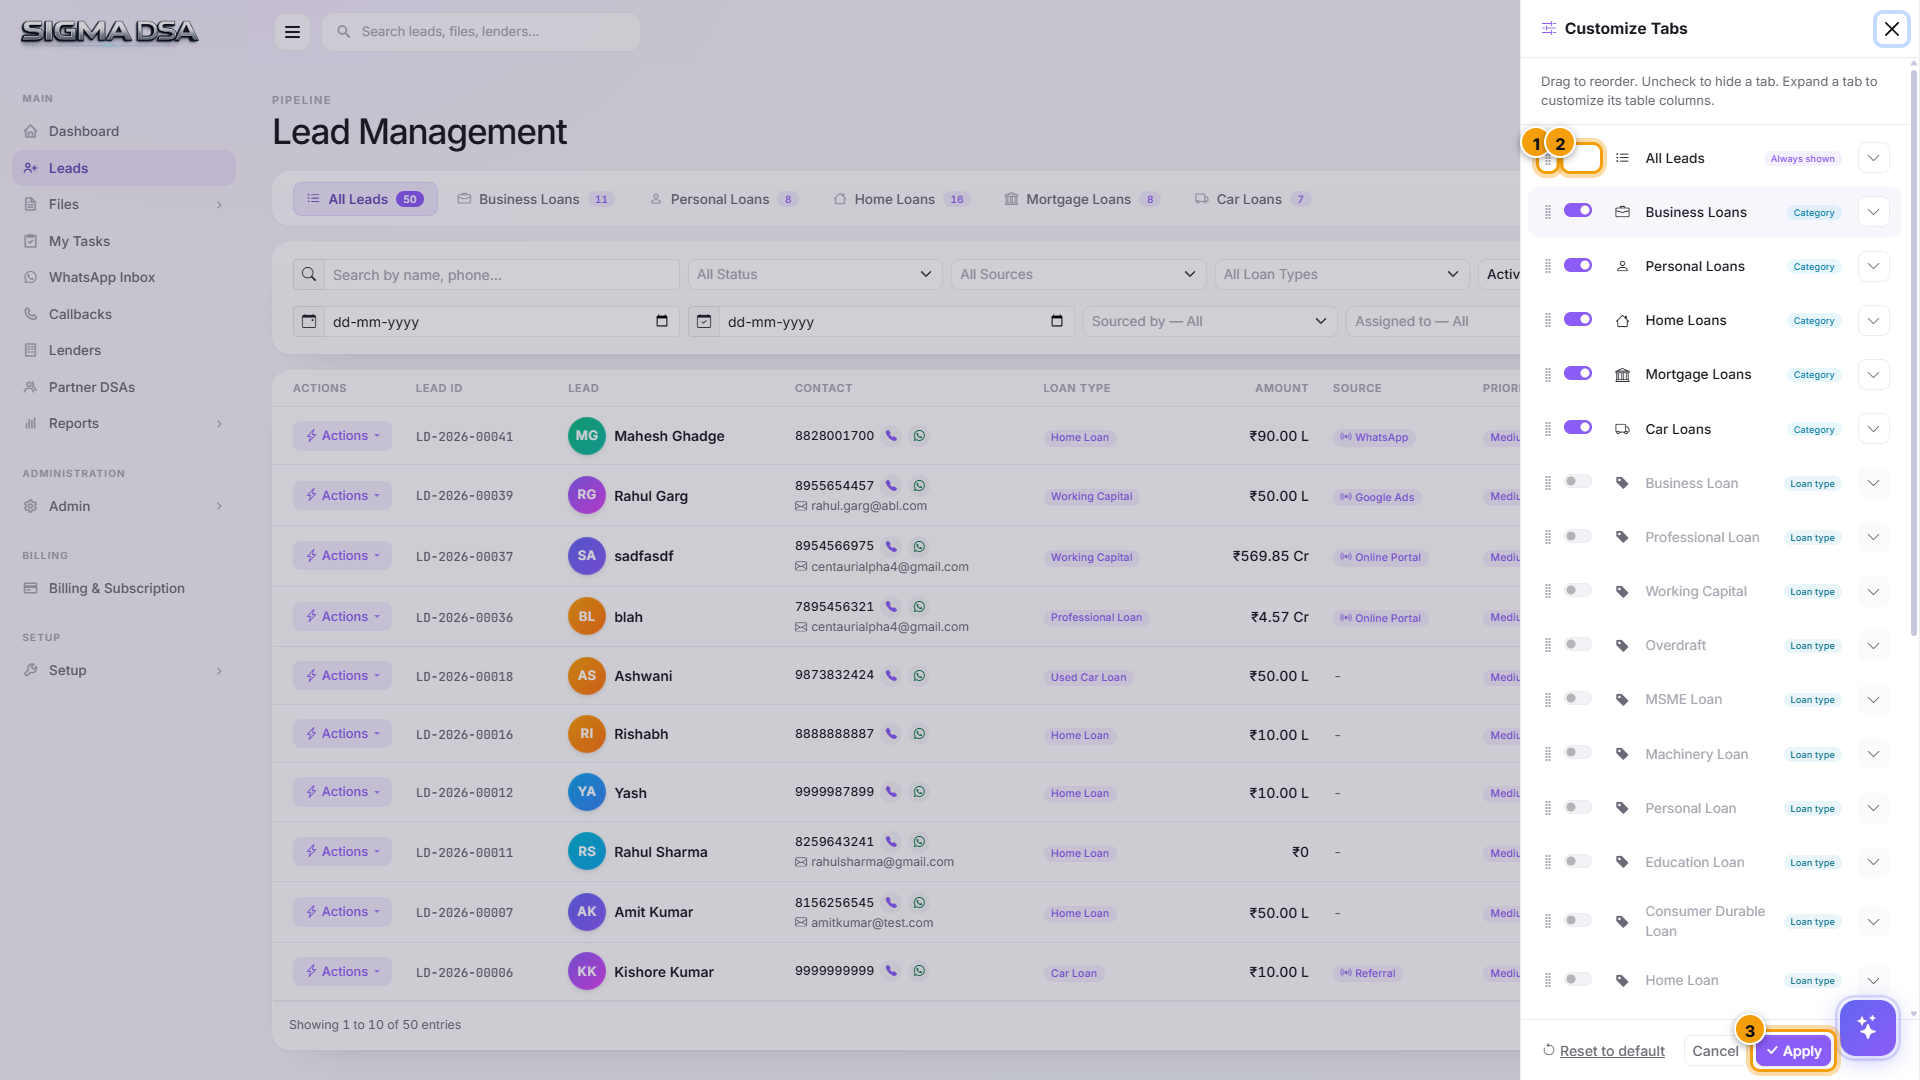The image size is (1920, 1080).
Task: Click the tag icon beside MSME Loan
Action: tap(1622, 700)
